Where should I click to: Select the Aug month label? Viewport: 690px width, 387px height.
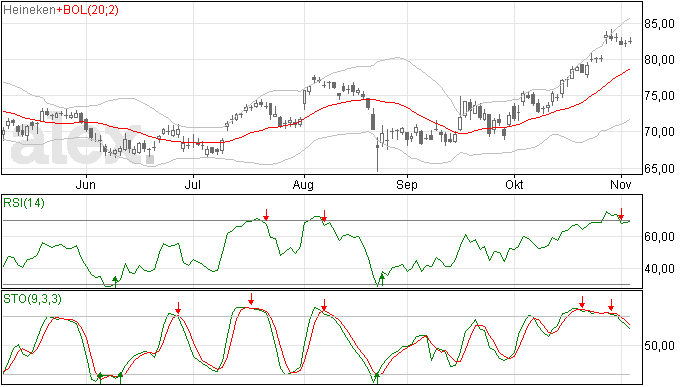click(303, 184)
